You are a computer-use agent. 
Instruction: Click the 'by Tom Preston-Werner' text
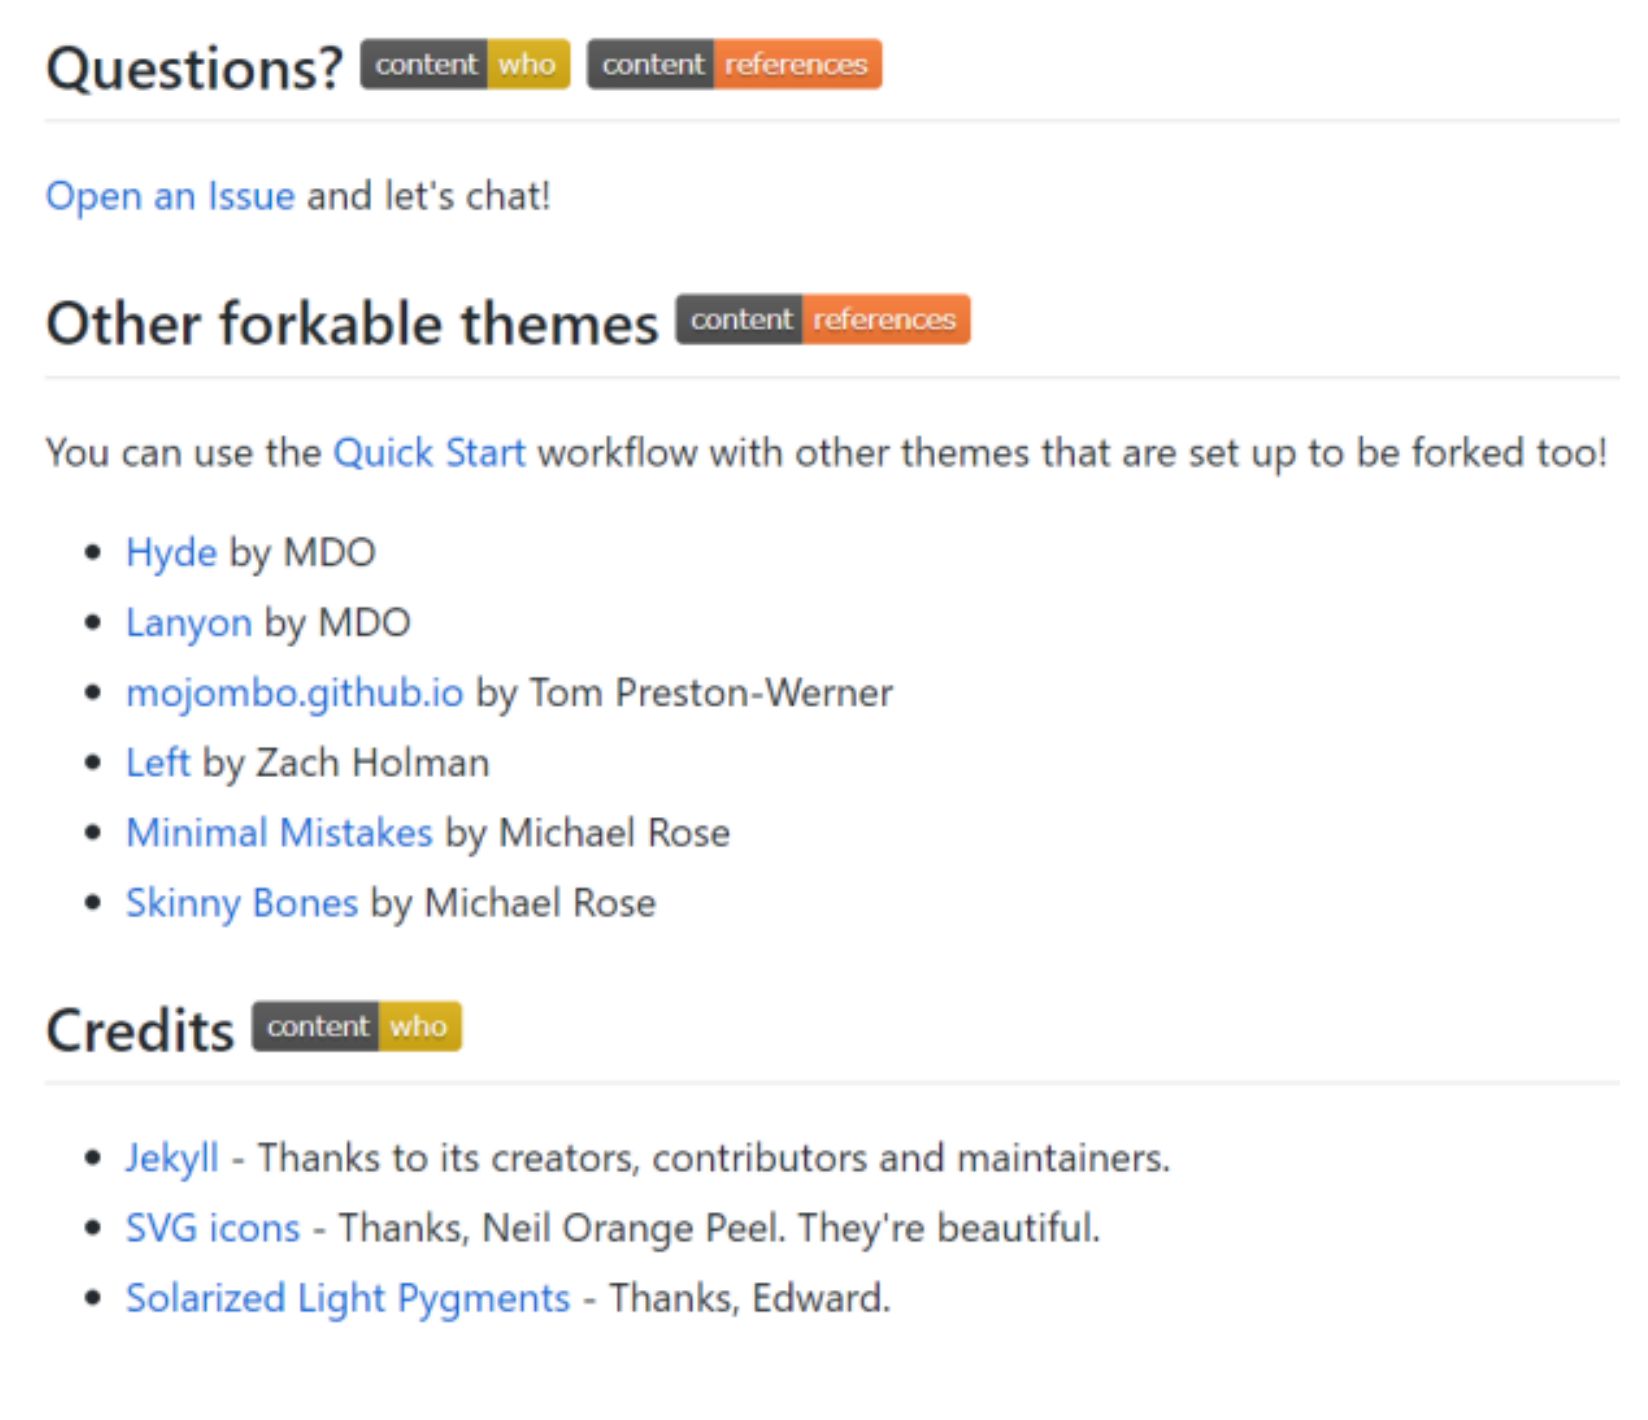685,693
